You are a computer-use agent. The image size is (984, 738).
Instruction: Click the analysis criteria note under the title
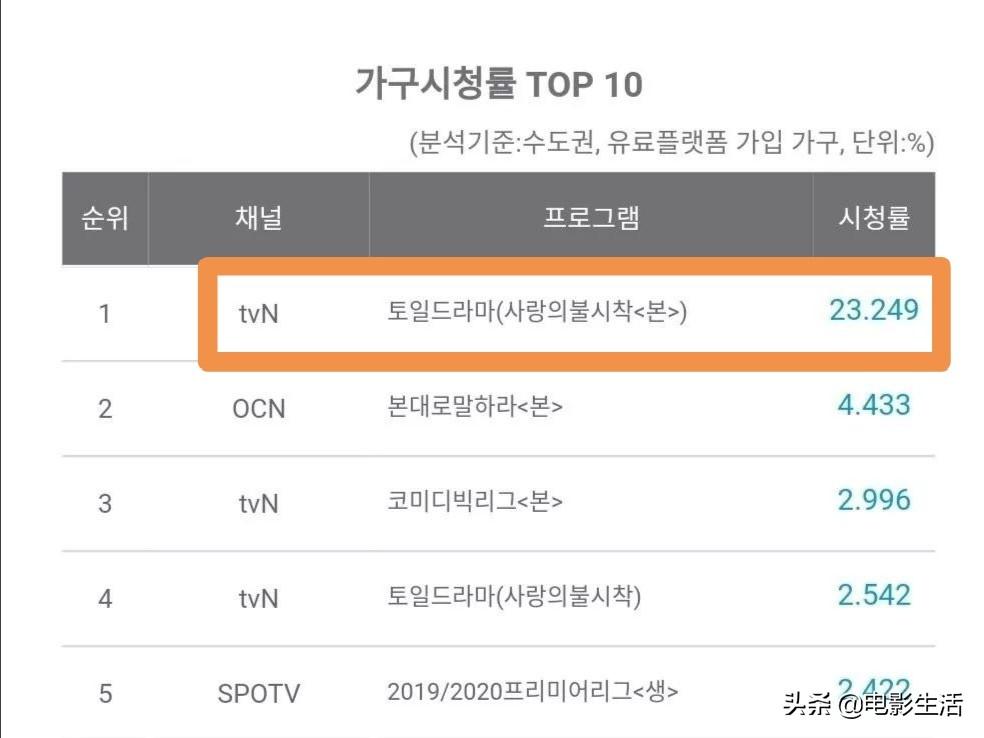pos(671,143)
